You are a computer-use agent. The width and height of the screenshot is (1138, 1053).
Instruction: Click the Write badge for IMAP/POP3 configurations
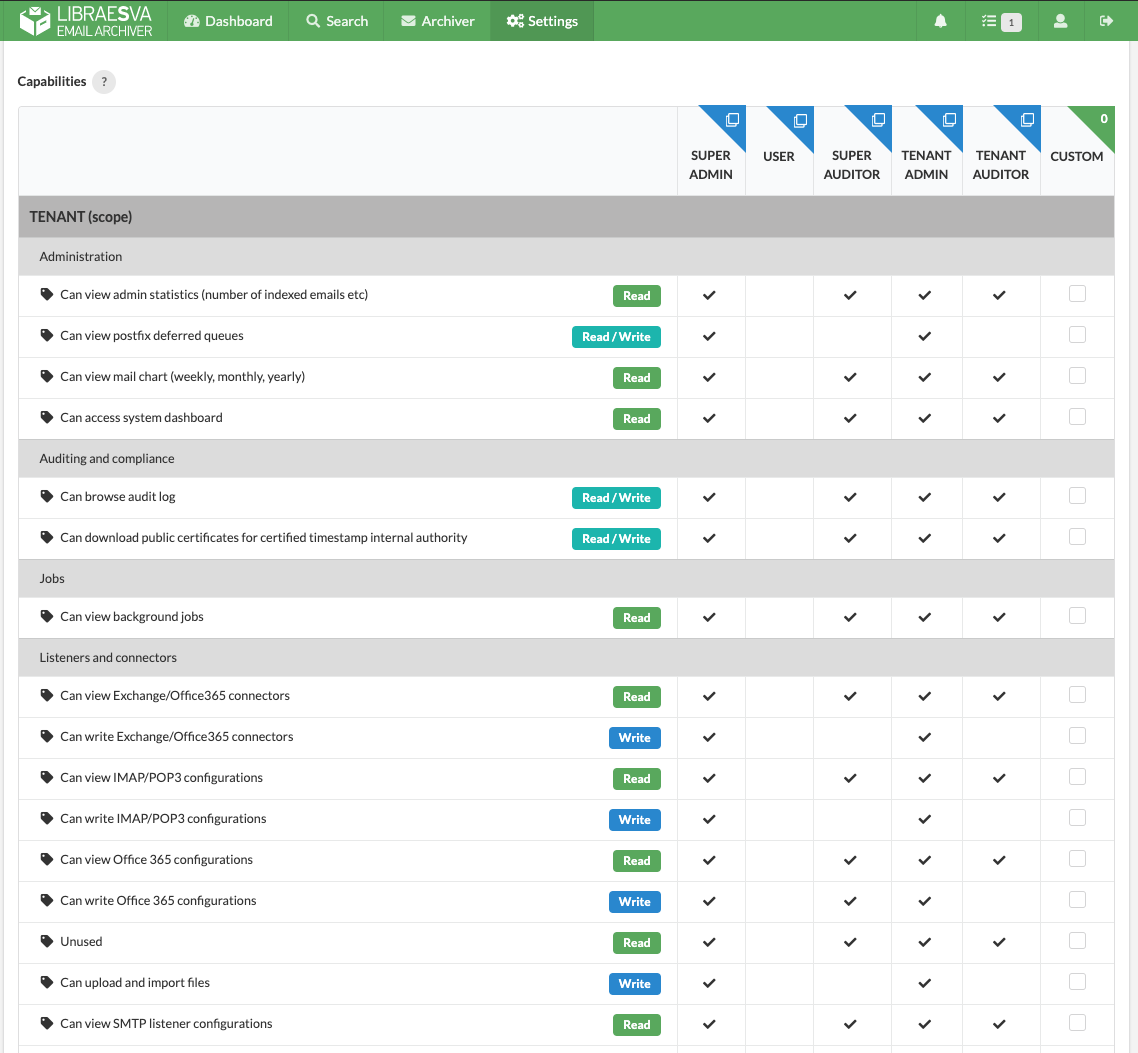click(634, 820)
